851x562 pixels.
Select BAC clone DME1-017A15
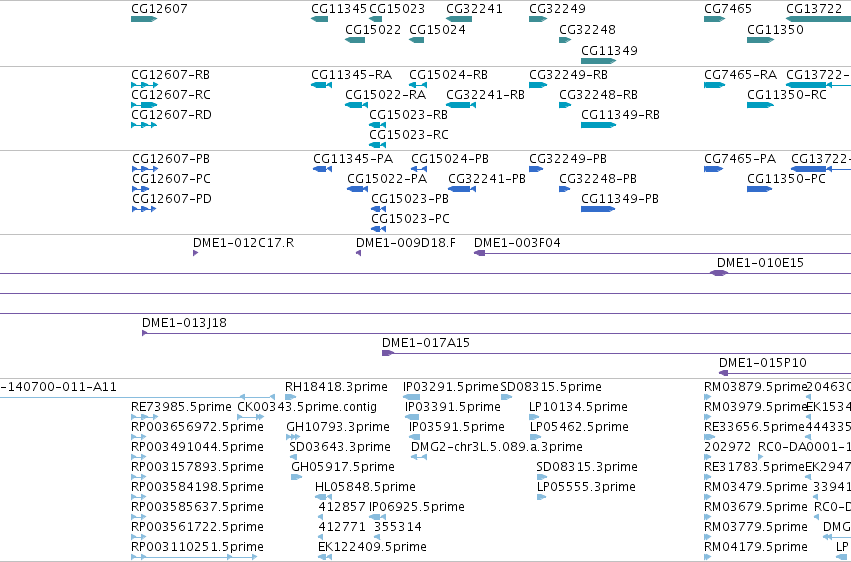[x=426, y=343]
